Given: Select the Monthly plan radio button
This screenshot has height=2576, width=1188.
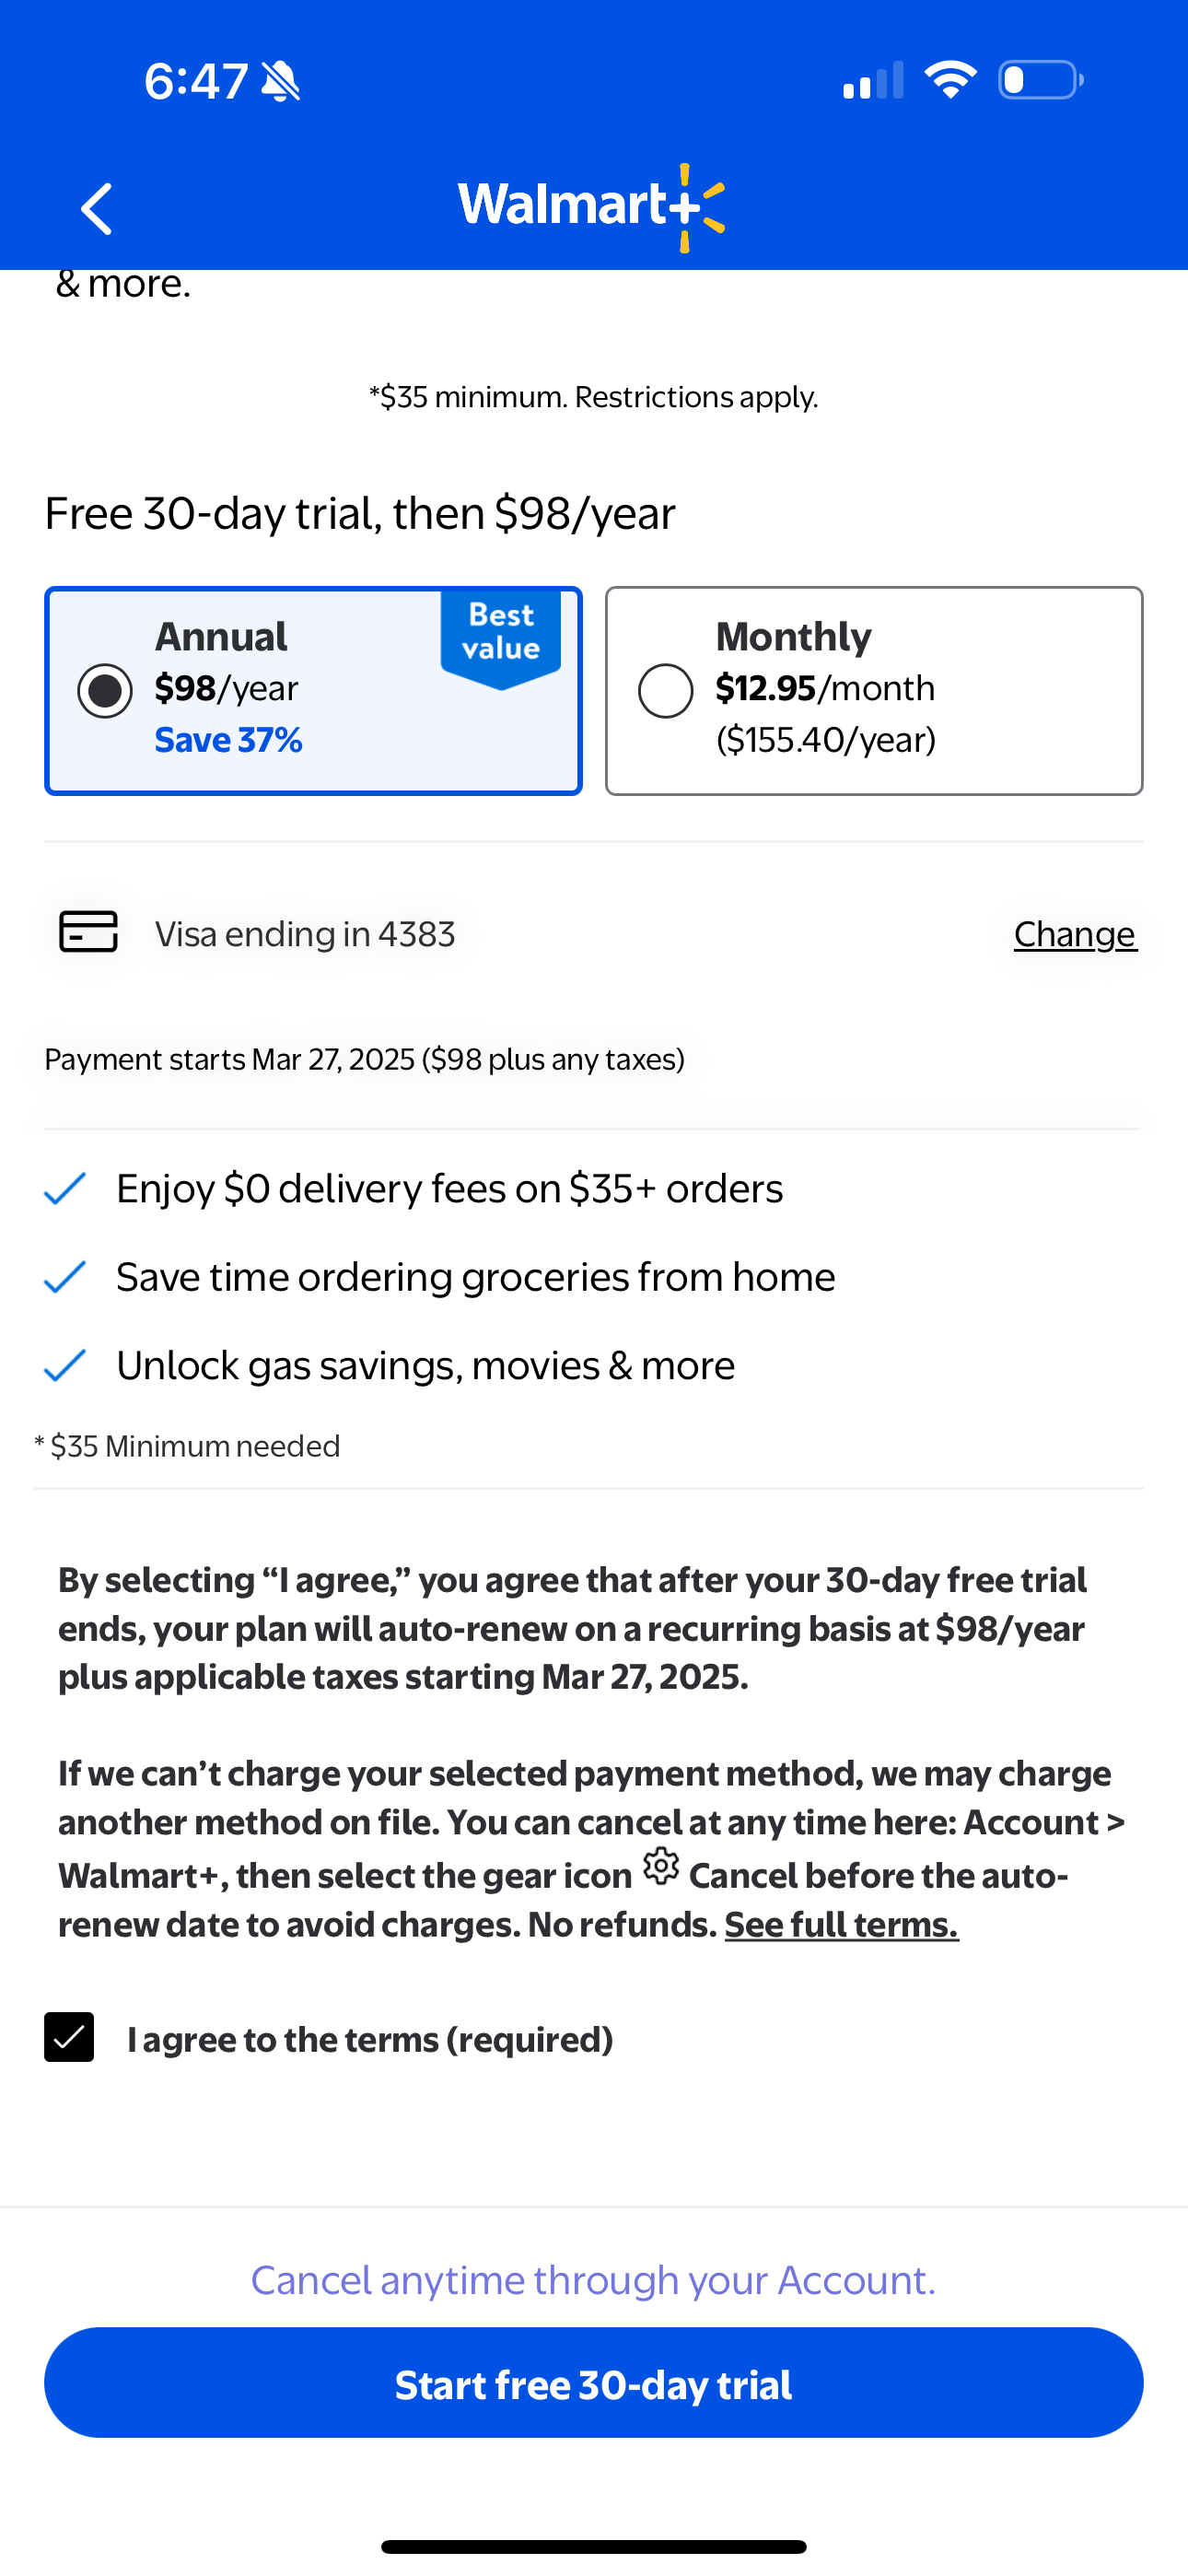Looking at the screenshot, I should coord(666,691).
